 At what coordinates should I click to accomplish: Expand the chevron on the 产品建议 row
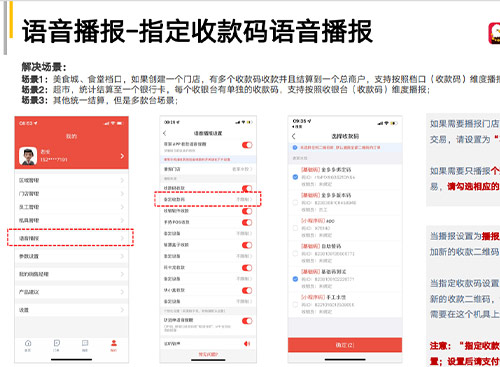(x=122, y=292)
